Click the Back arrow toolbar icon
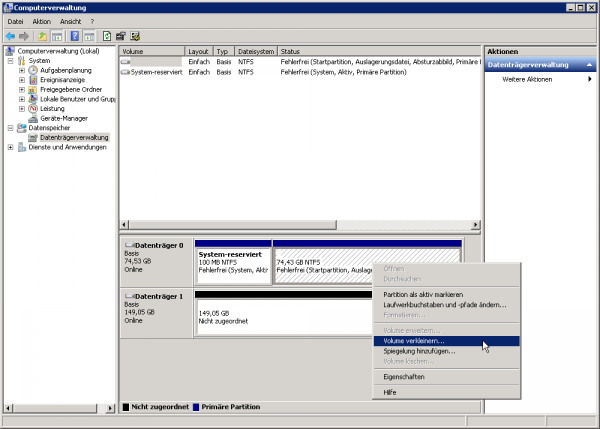 click(11, 36)
